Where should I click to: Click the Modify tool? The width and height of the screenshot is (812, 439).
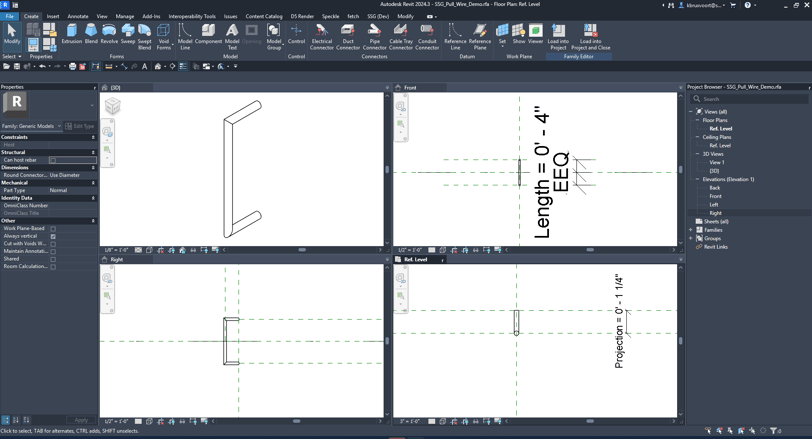point(11,34)
